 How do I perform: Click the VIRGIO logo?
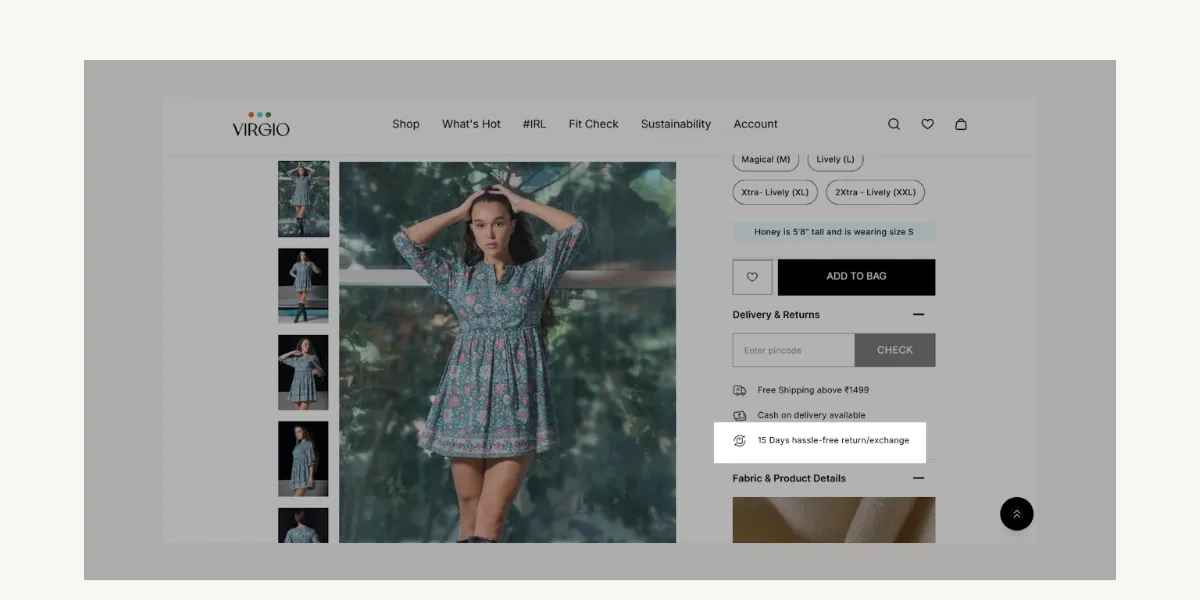point(258,124)
